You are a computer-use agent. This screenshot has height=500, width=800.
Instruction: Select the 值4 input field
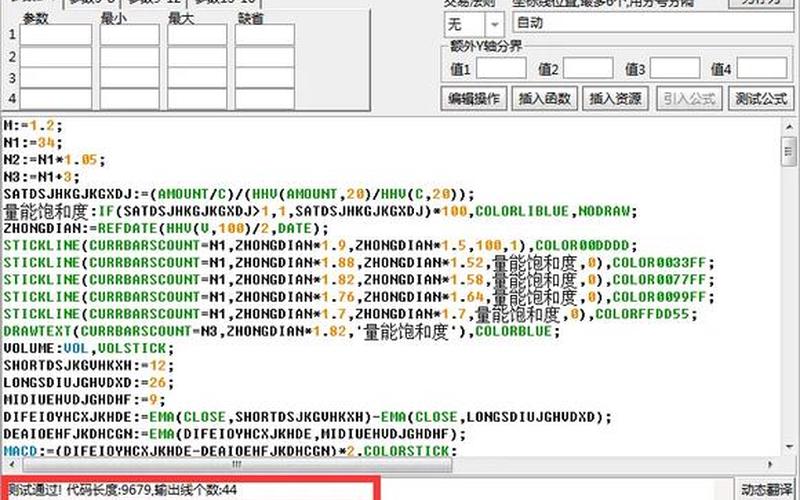click(x=762, y=69)
